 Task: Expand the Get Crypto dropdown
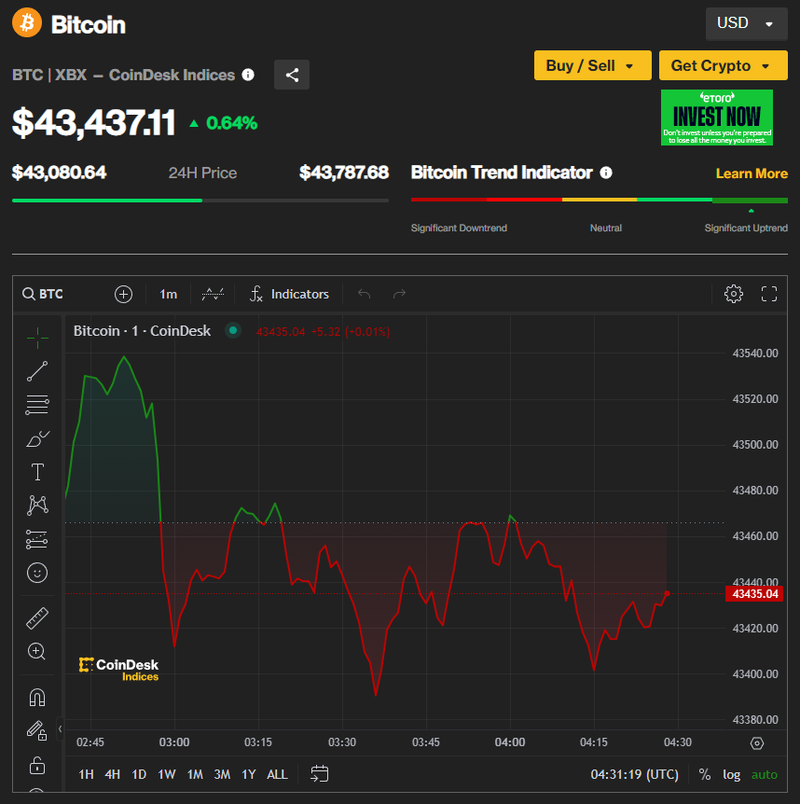tap(723, 66)
